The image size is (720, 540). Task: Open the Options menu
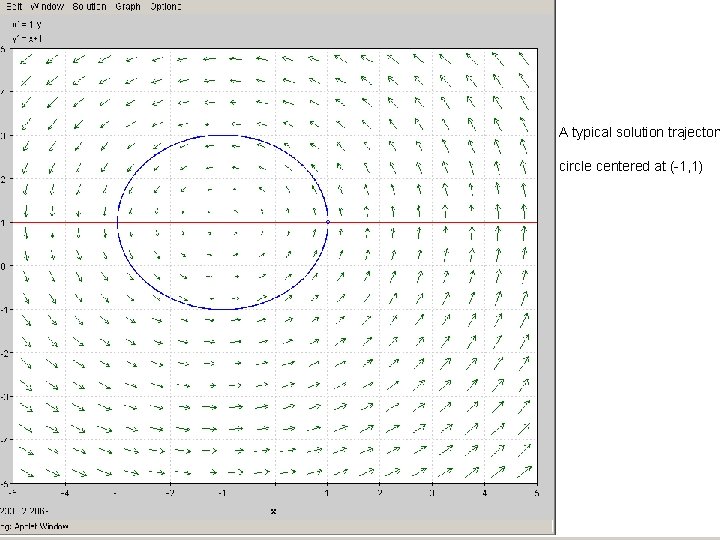point(166,6)
